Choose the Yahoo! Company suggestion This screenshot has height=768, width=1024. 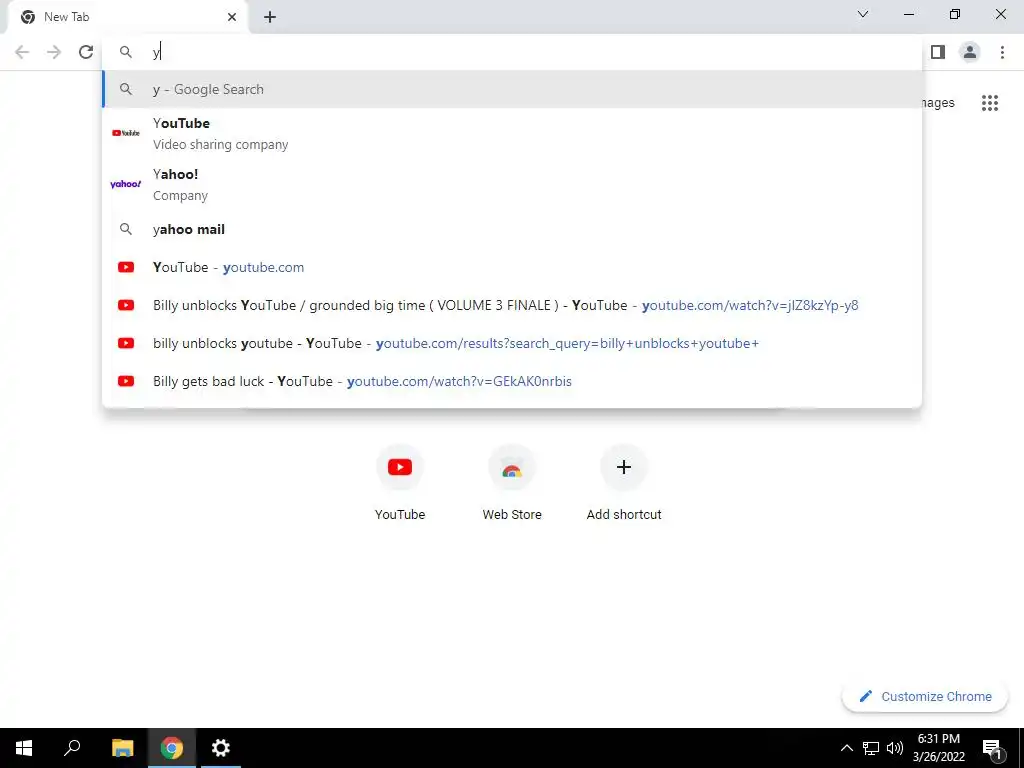click(512, 185)
